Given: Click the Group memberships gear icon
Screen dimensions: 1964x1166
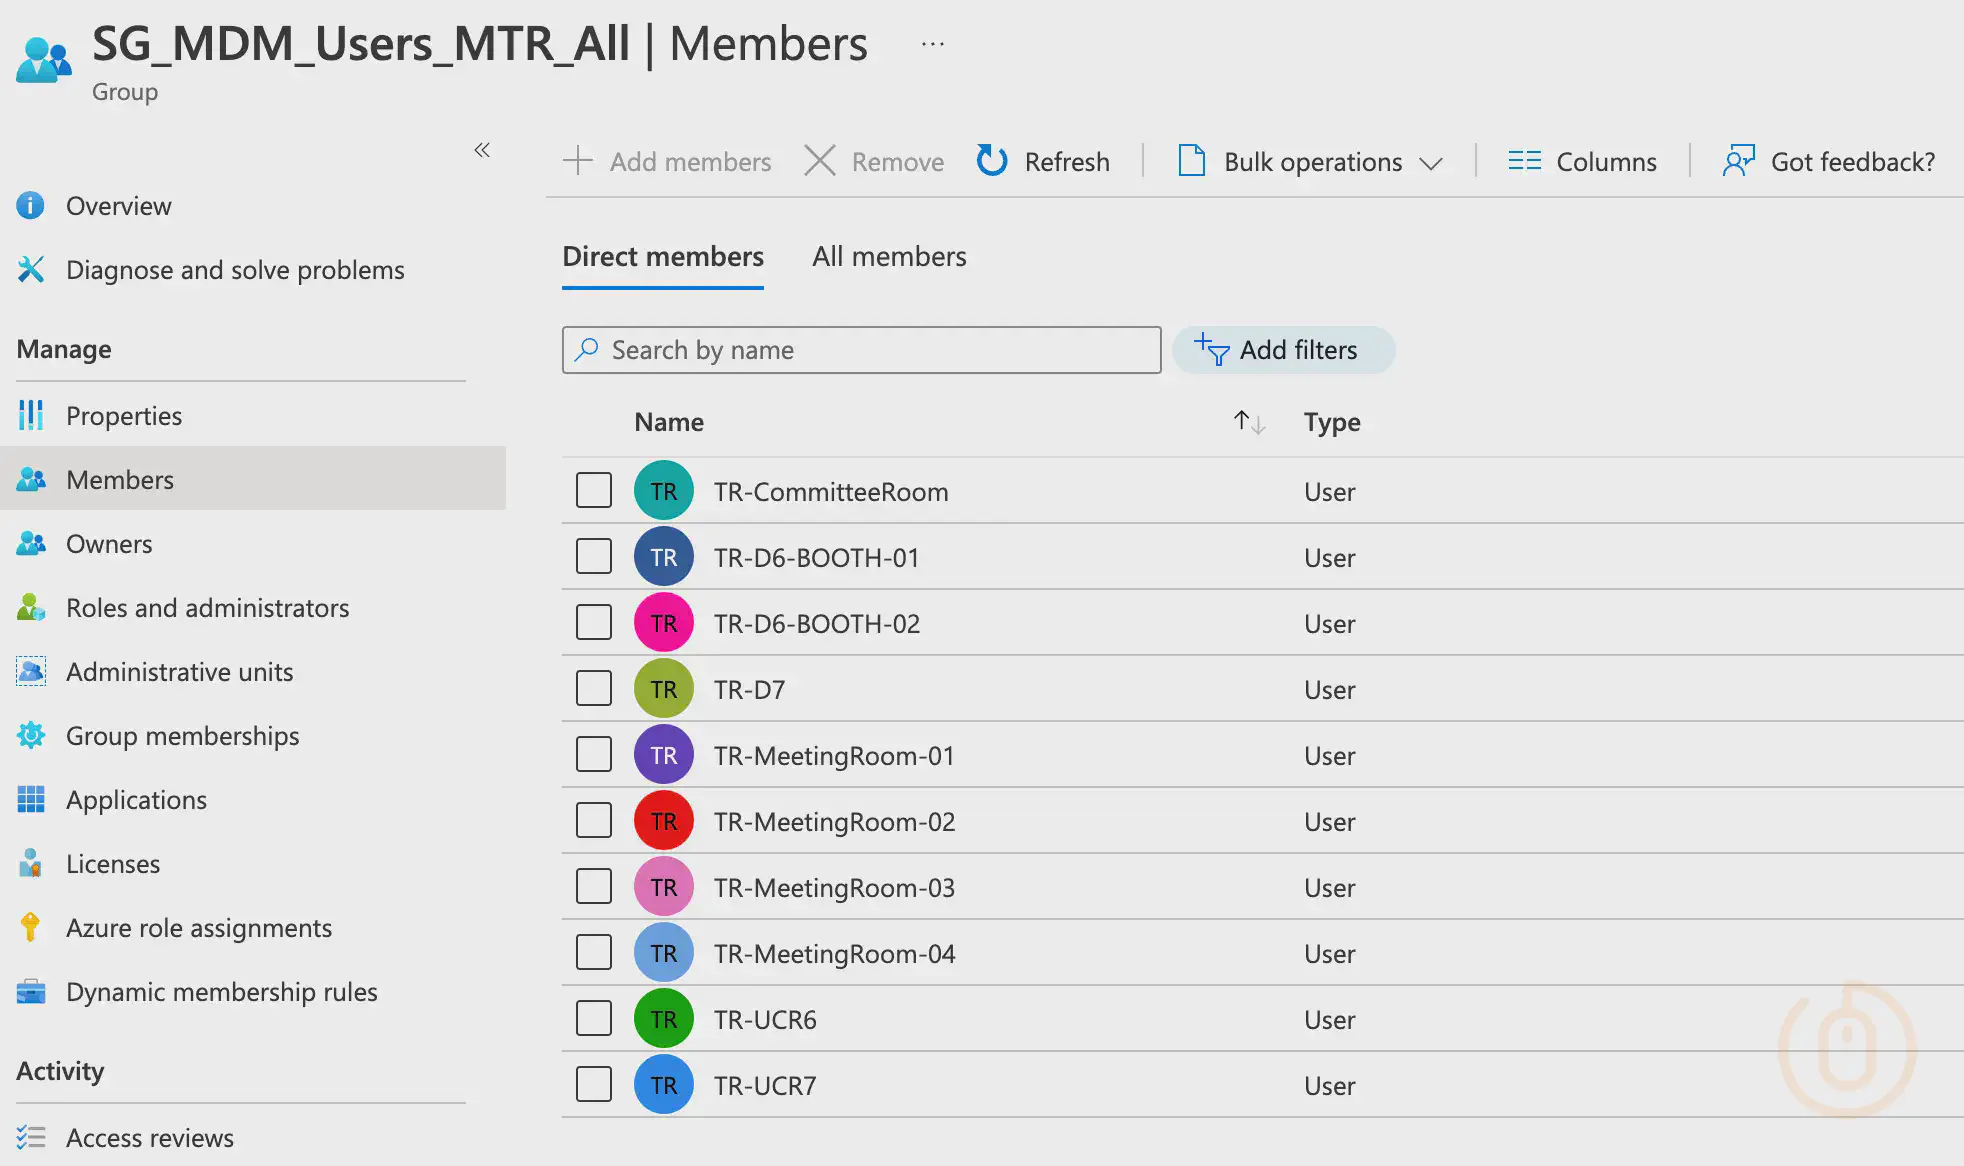Looking at the screenshot, I should [x=31, y=736].
